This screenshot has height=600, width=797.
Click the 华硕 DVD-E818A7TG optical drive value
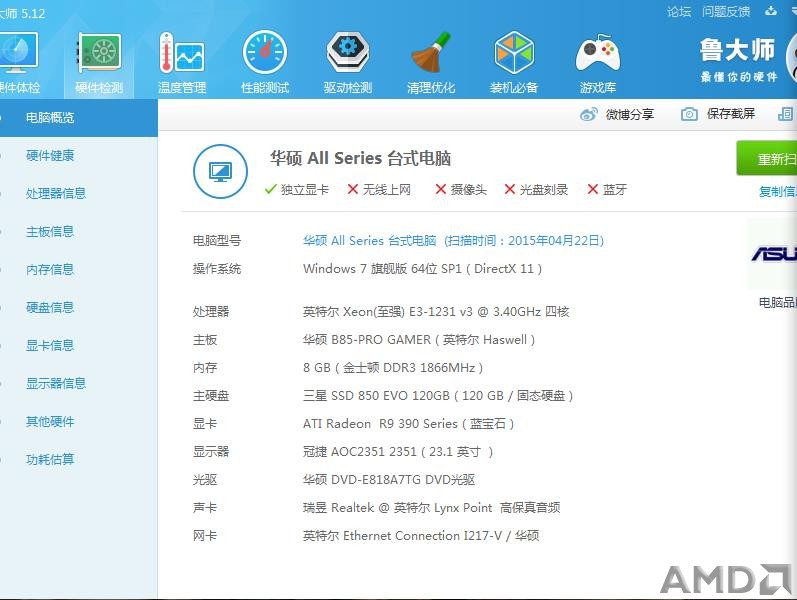tap(389, 479)
